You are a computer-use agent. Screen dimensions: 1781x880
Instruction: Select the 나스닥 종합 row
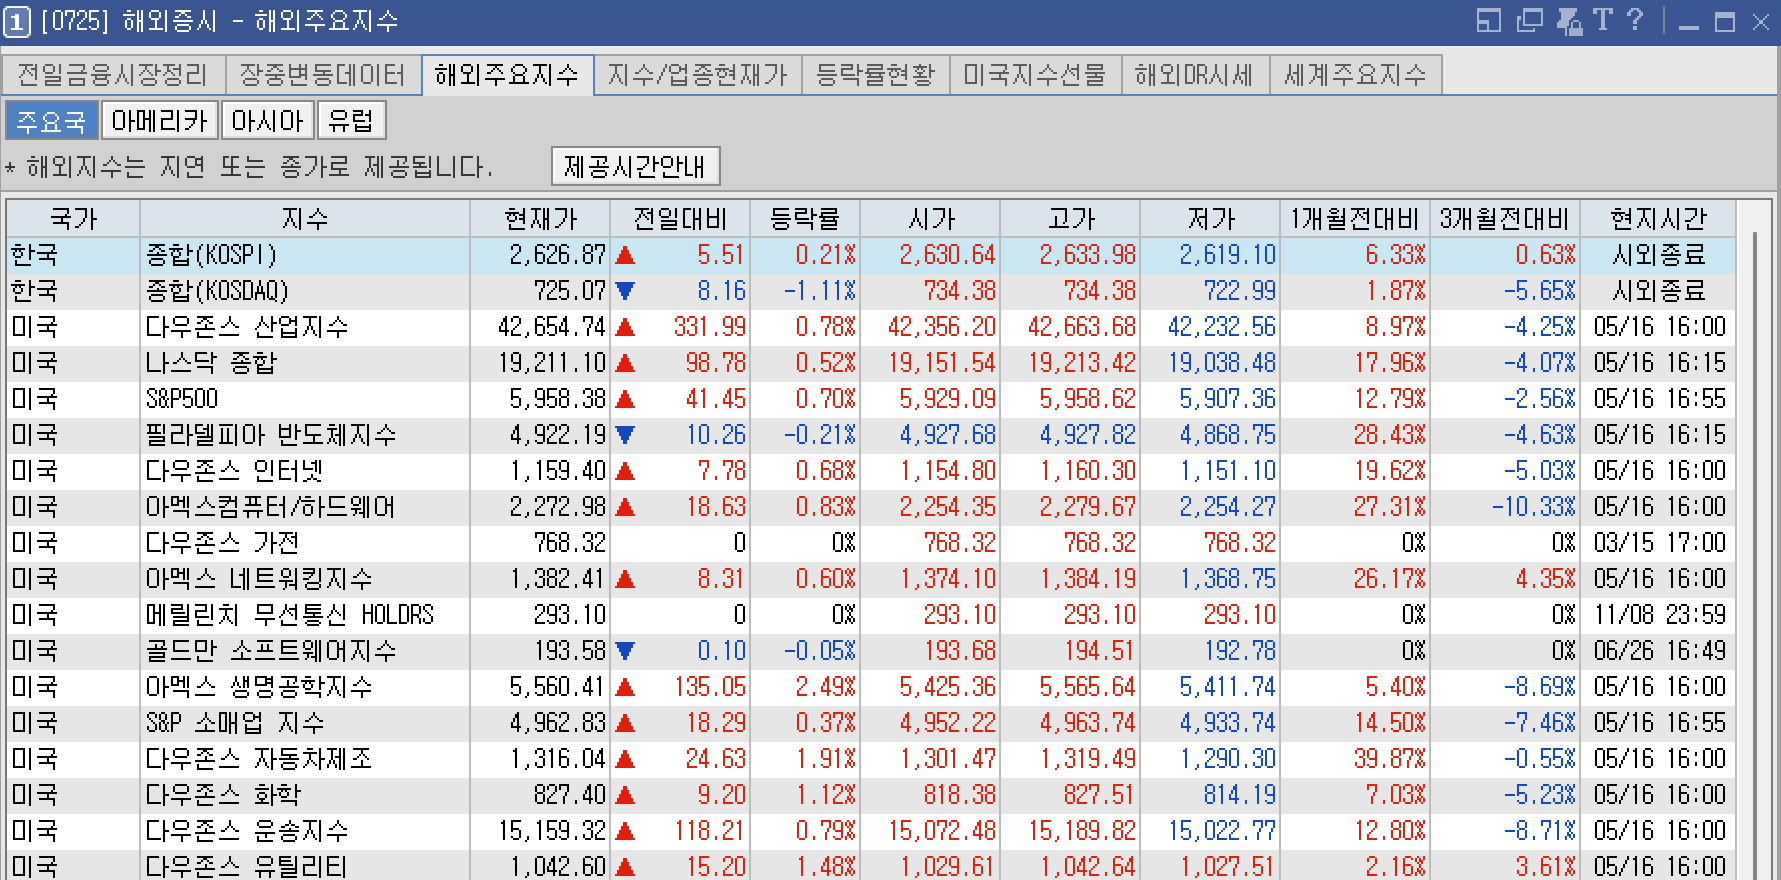pos(871,363)
